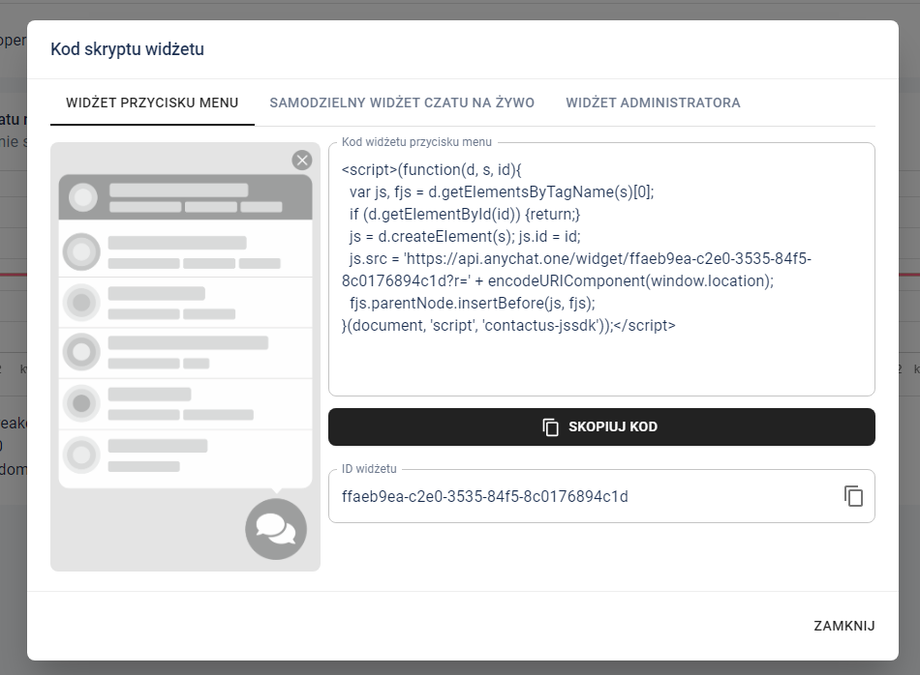Switch to Widżet przycisku menu tab
Image resolution: width=920 pixels, height=675 pixels.
pos(152,103)
